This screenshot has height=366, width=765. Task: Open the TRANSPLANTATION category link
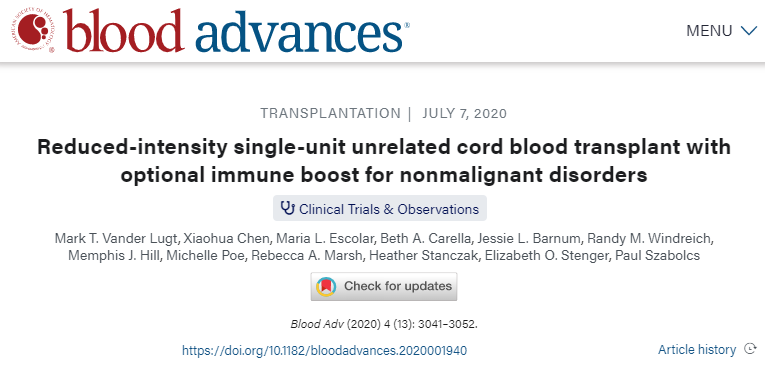tap(330, 114)
